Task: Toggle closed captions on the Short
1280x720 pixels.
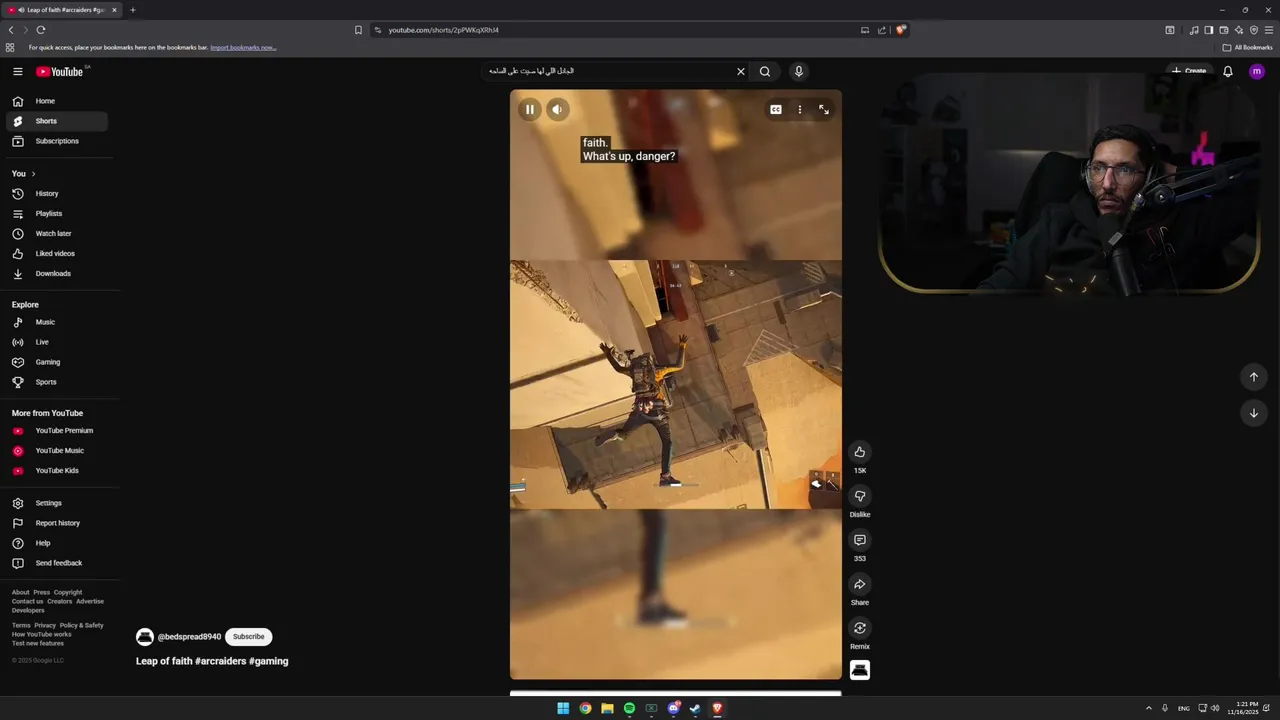Action: tap(775, 109)
